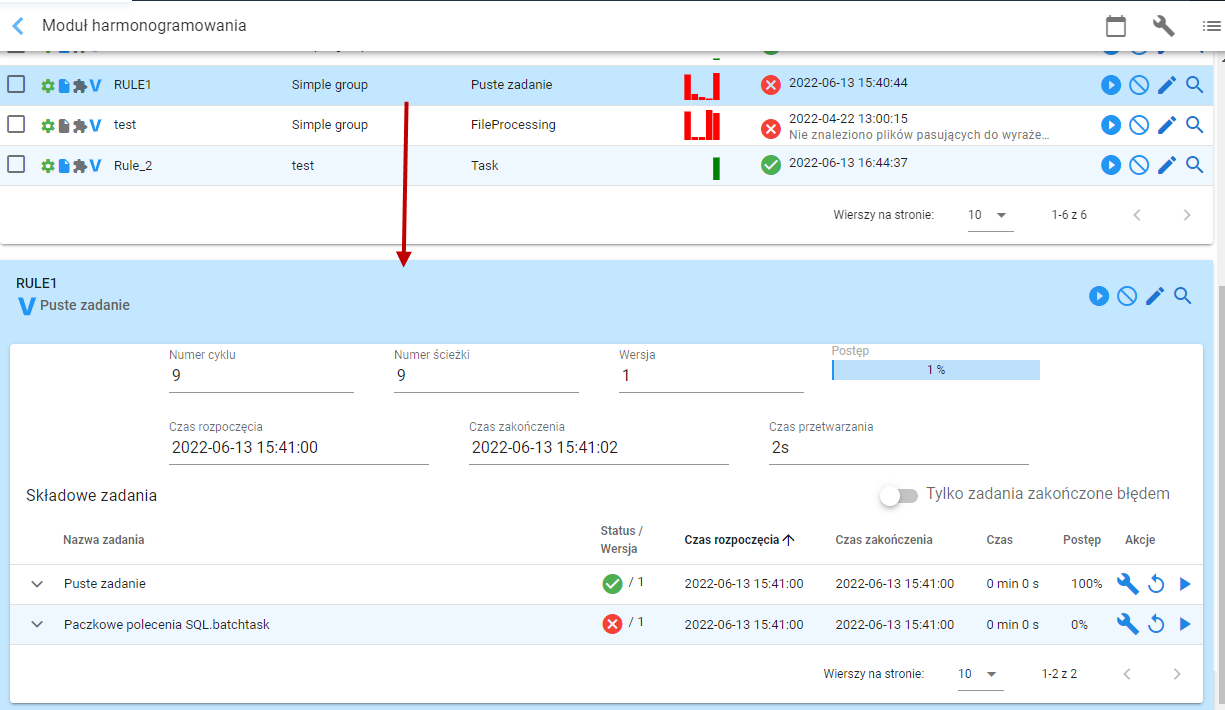Open Rule_2 details with magnifier icon
1225x710 pixels.
[1194, 165]
